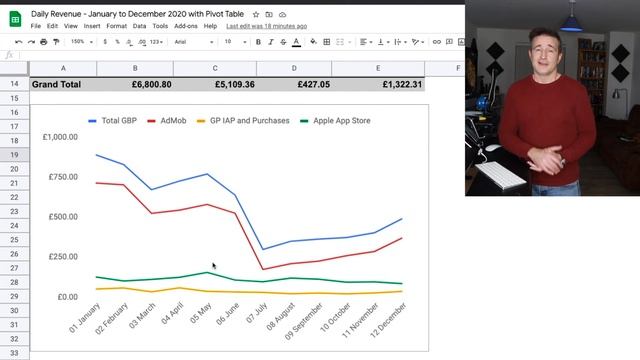Screen dimensions: 640x360
Task: Open the zoom level 150% dropdown
Action: coord(82,42)
